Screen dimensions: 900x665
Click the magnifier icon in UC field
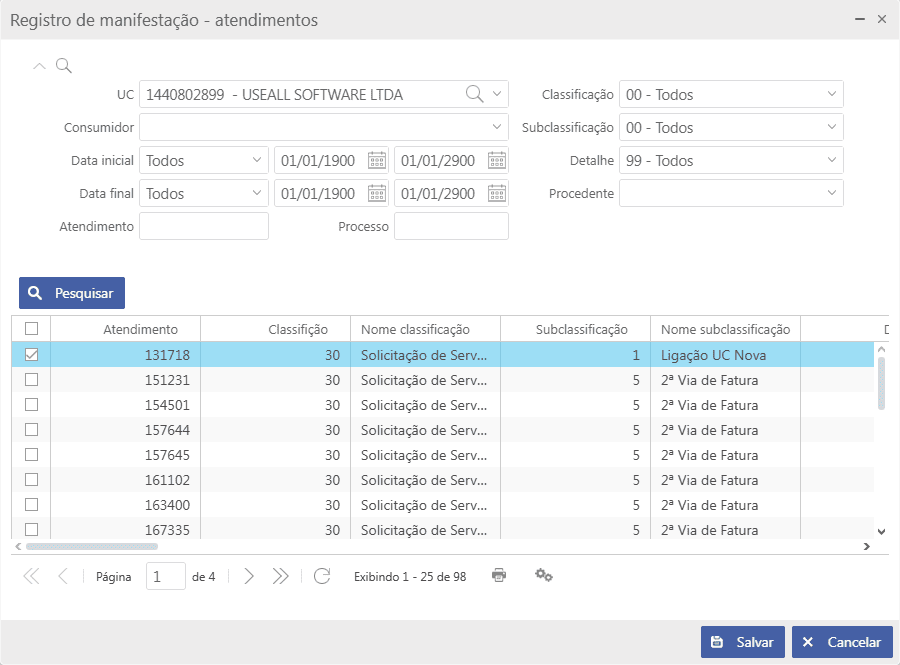[x=474, y=94]
